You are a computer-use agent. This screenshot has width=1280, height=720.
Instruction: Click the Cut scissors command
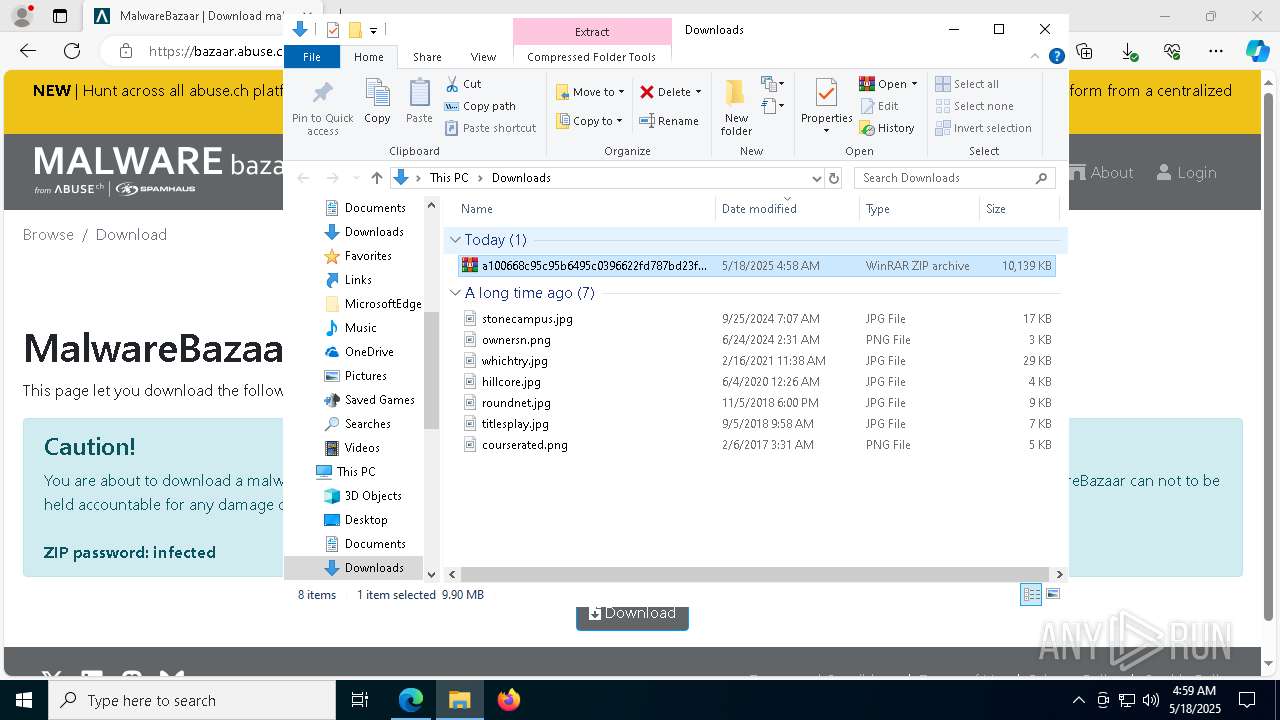click(463, 84)
